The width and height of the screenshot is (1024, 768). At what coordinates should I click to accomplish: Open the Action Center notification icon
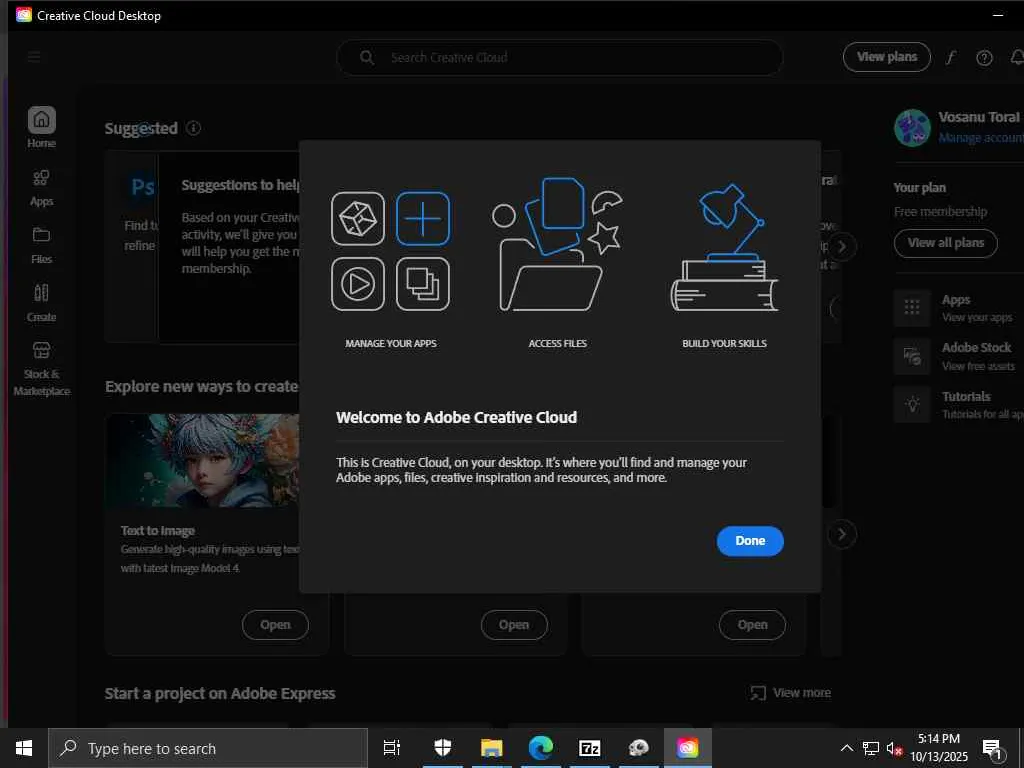(x=992, y=749)
